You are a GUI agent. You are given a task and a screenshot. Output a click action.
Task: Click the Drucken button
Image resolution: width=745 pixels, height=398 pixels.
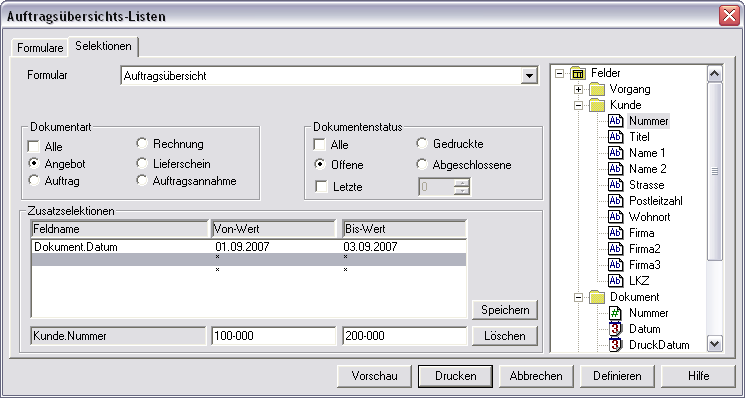(x=456, y=376)
